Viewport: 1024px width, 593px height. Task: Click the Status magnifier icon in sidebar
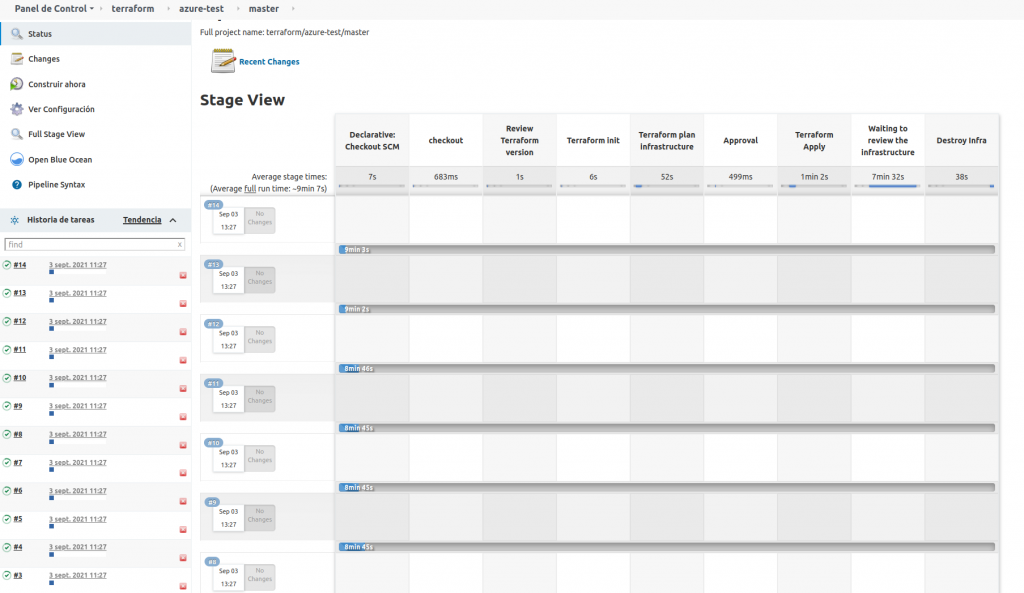coord(17,34)
